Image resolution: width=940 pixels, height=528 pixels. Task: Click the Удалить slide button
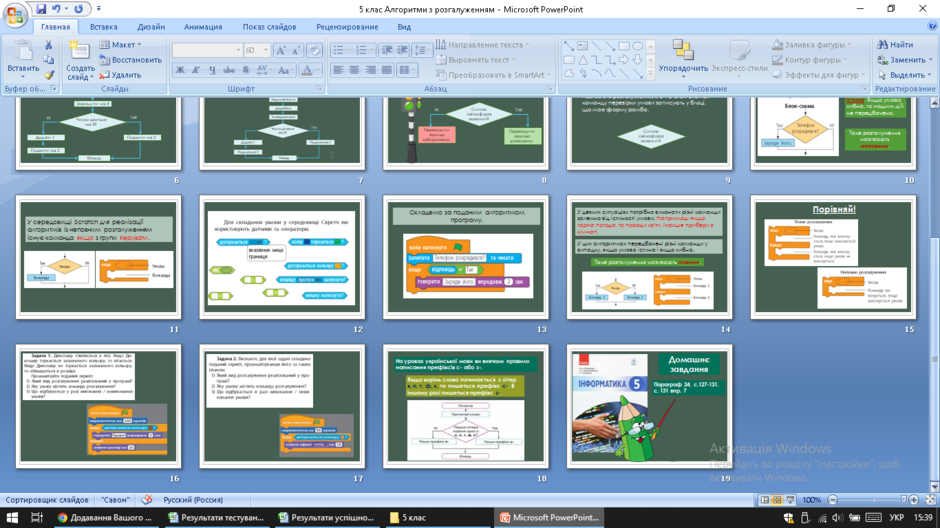point(120,75)
